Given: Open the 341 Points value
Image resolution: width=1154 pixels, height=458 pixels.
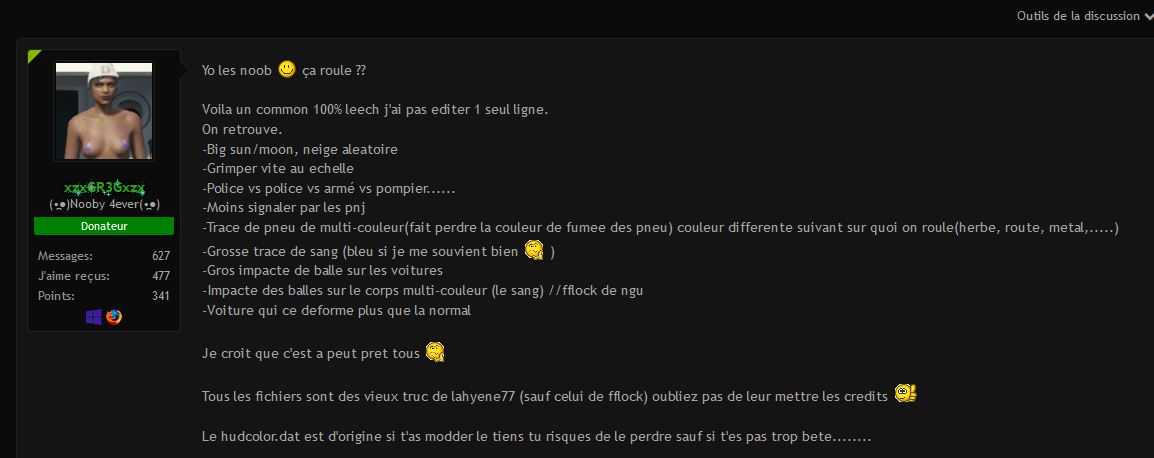Looking at the screenshot, I should tap(161, 295).
